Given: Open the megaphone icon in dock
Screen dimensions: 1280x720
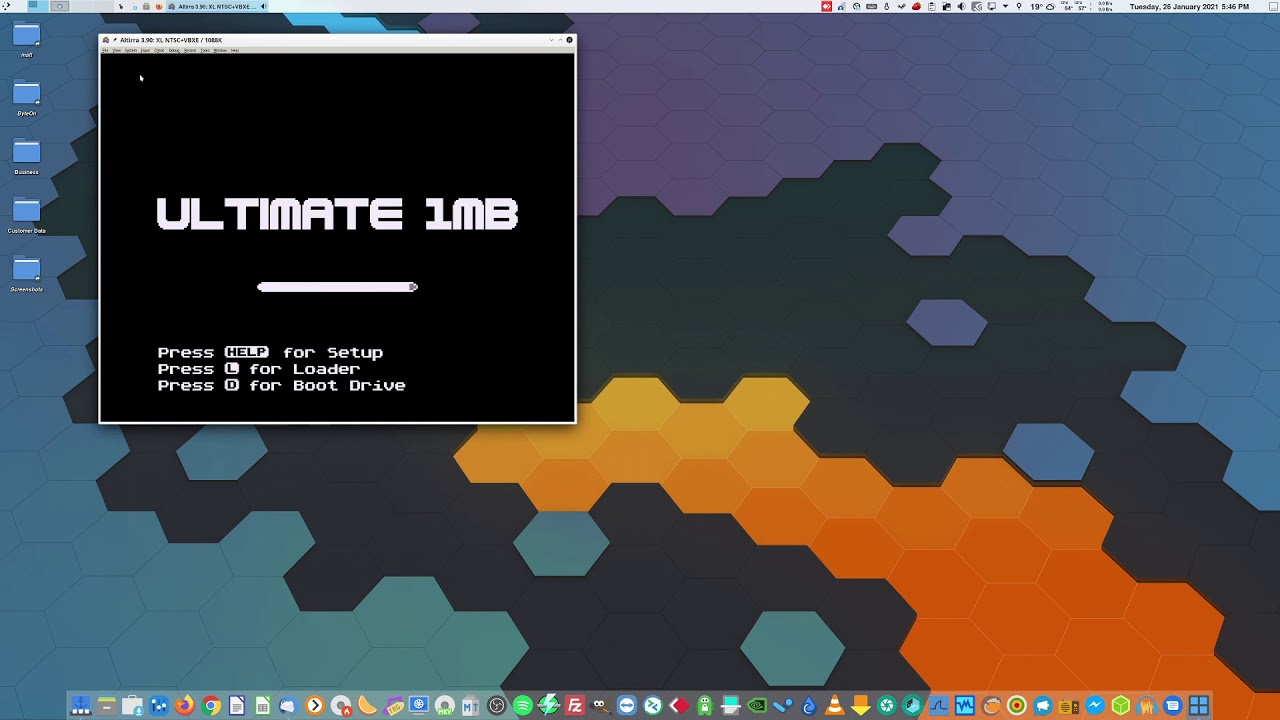Looking at the screenshot, I should tap(1042, 706).
